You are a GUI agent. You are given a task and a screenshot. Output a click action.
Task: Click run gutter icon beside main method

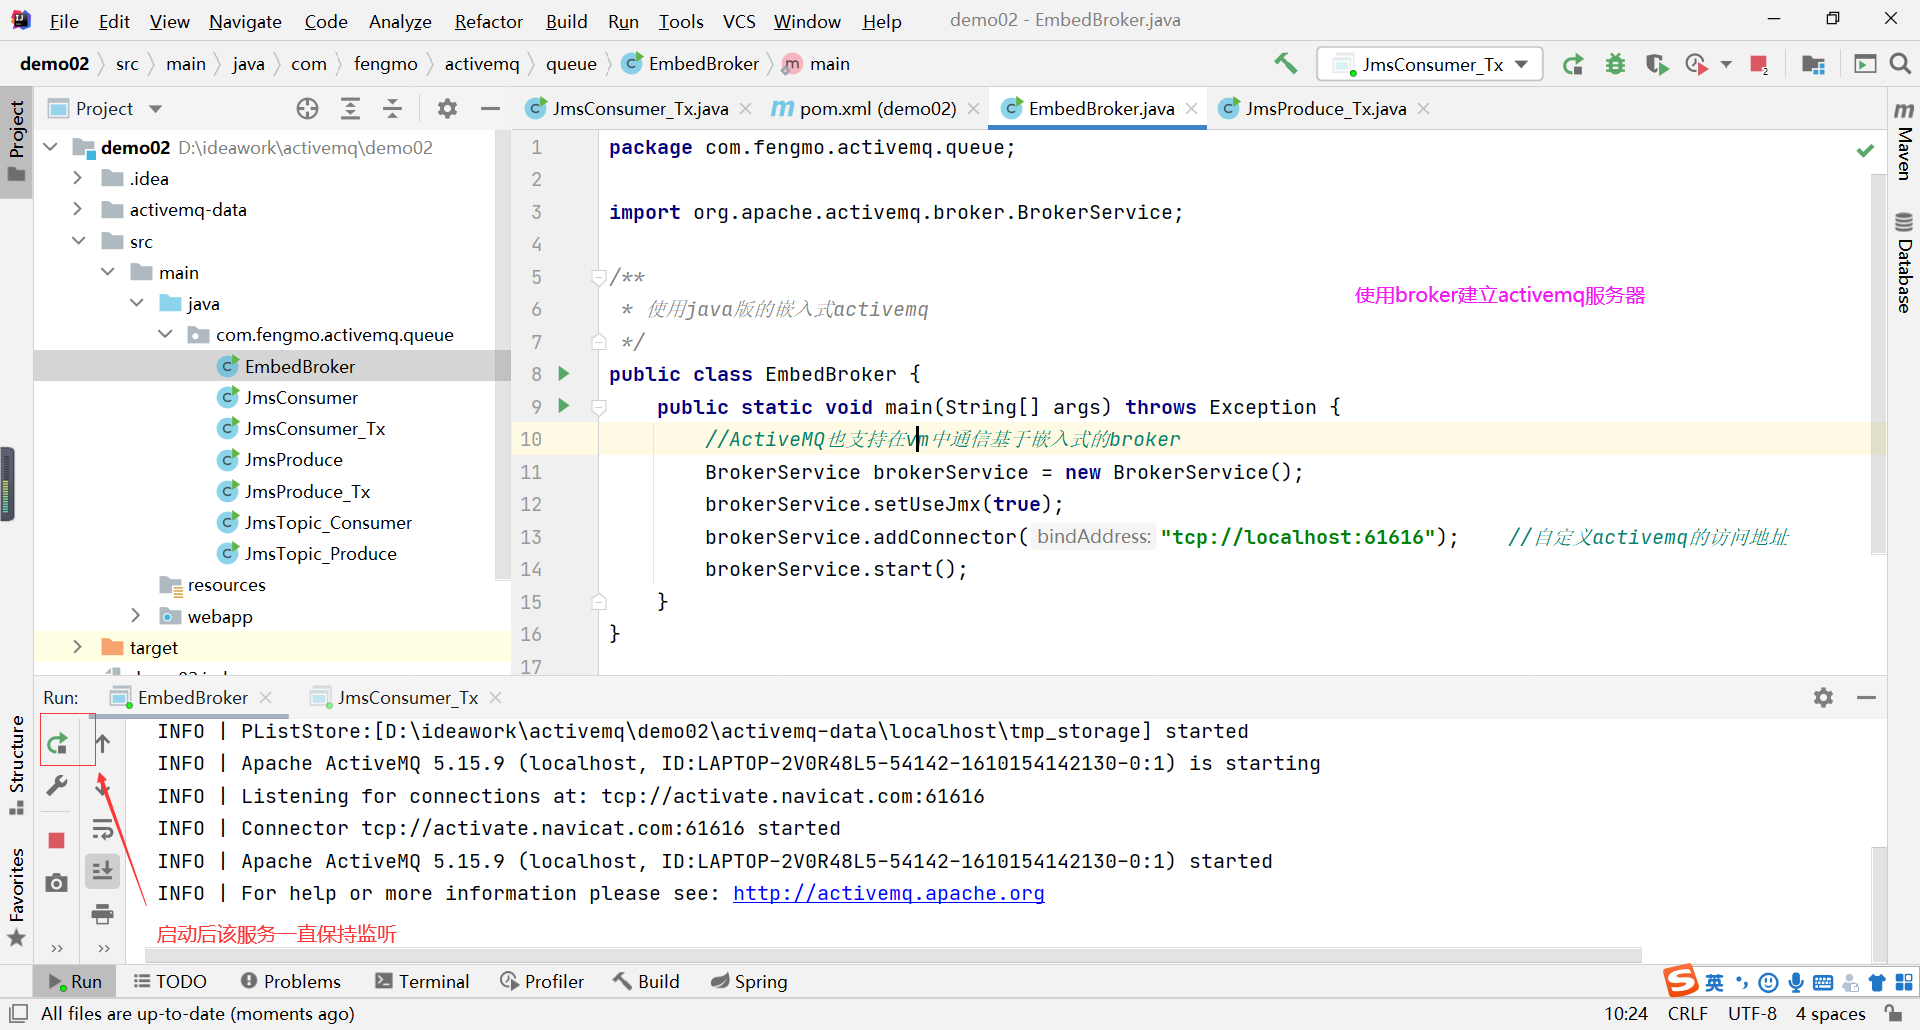click(564, 406)
